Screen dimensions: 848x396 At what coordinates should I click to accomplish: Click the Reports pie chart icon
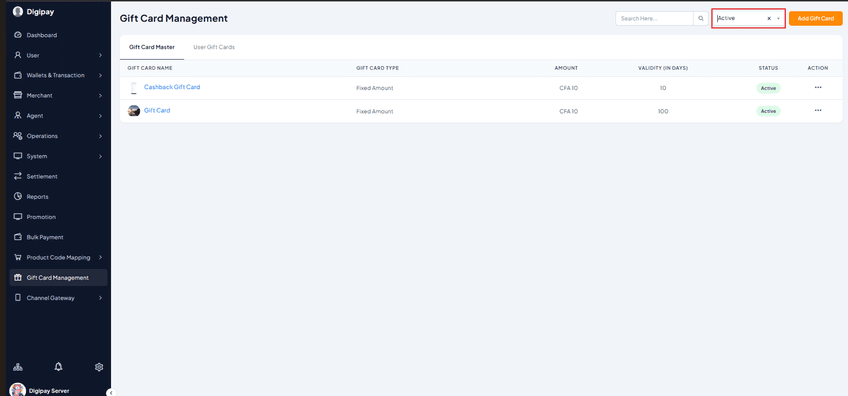coord(18,196)
